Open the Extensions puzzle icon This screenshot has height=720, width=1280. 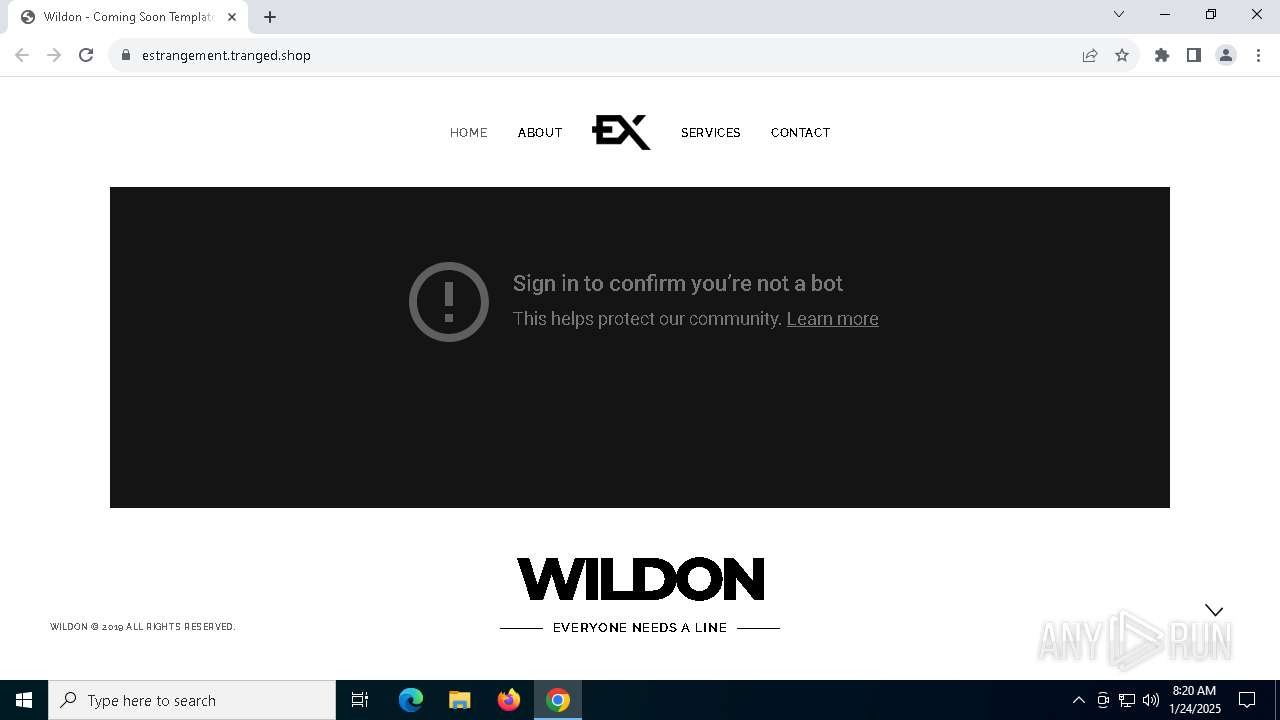tap(1162, 55)
